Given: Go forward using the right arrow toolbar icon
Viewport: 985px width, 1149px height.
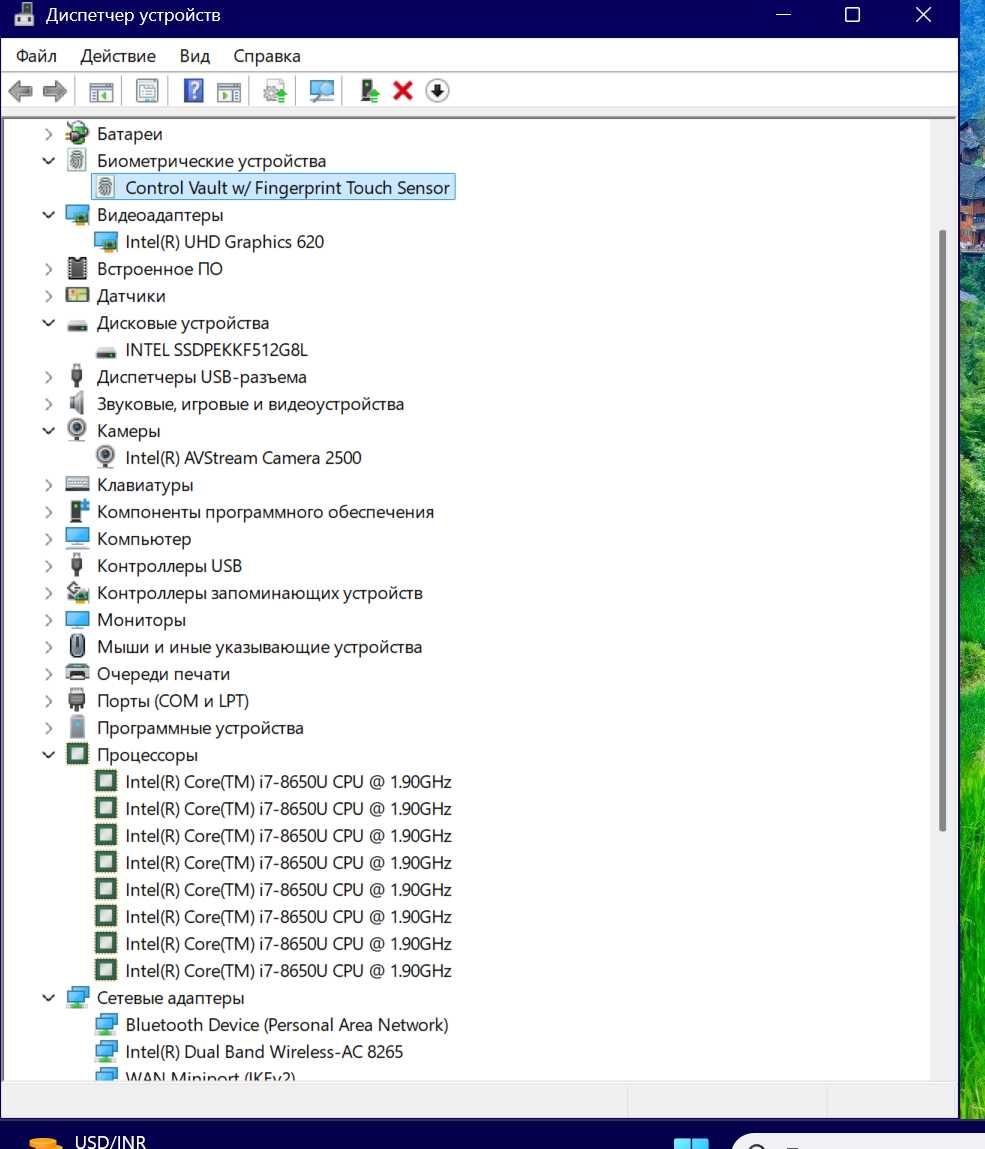Looking at the screenshot, I should click(55, 91).
